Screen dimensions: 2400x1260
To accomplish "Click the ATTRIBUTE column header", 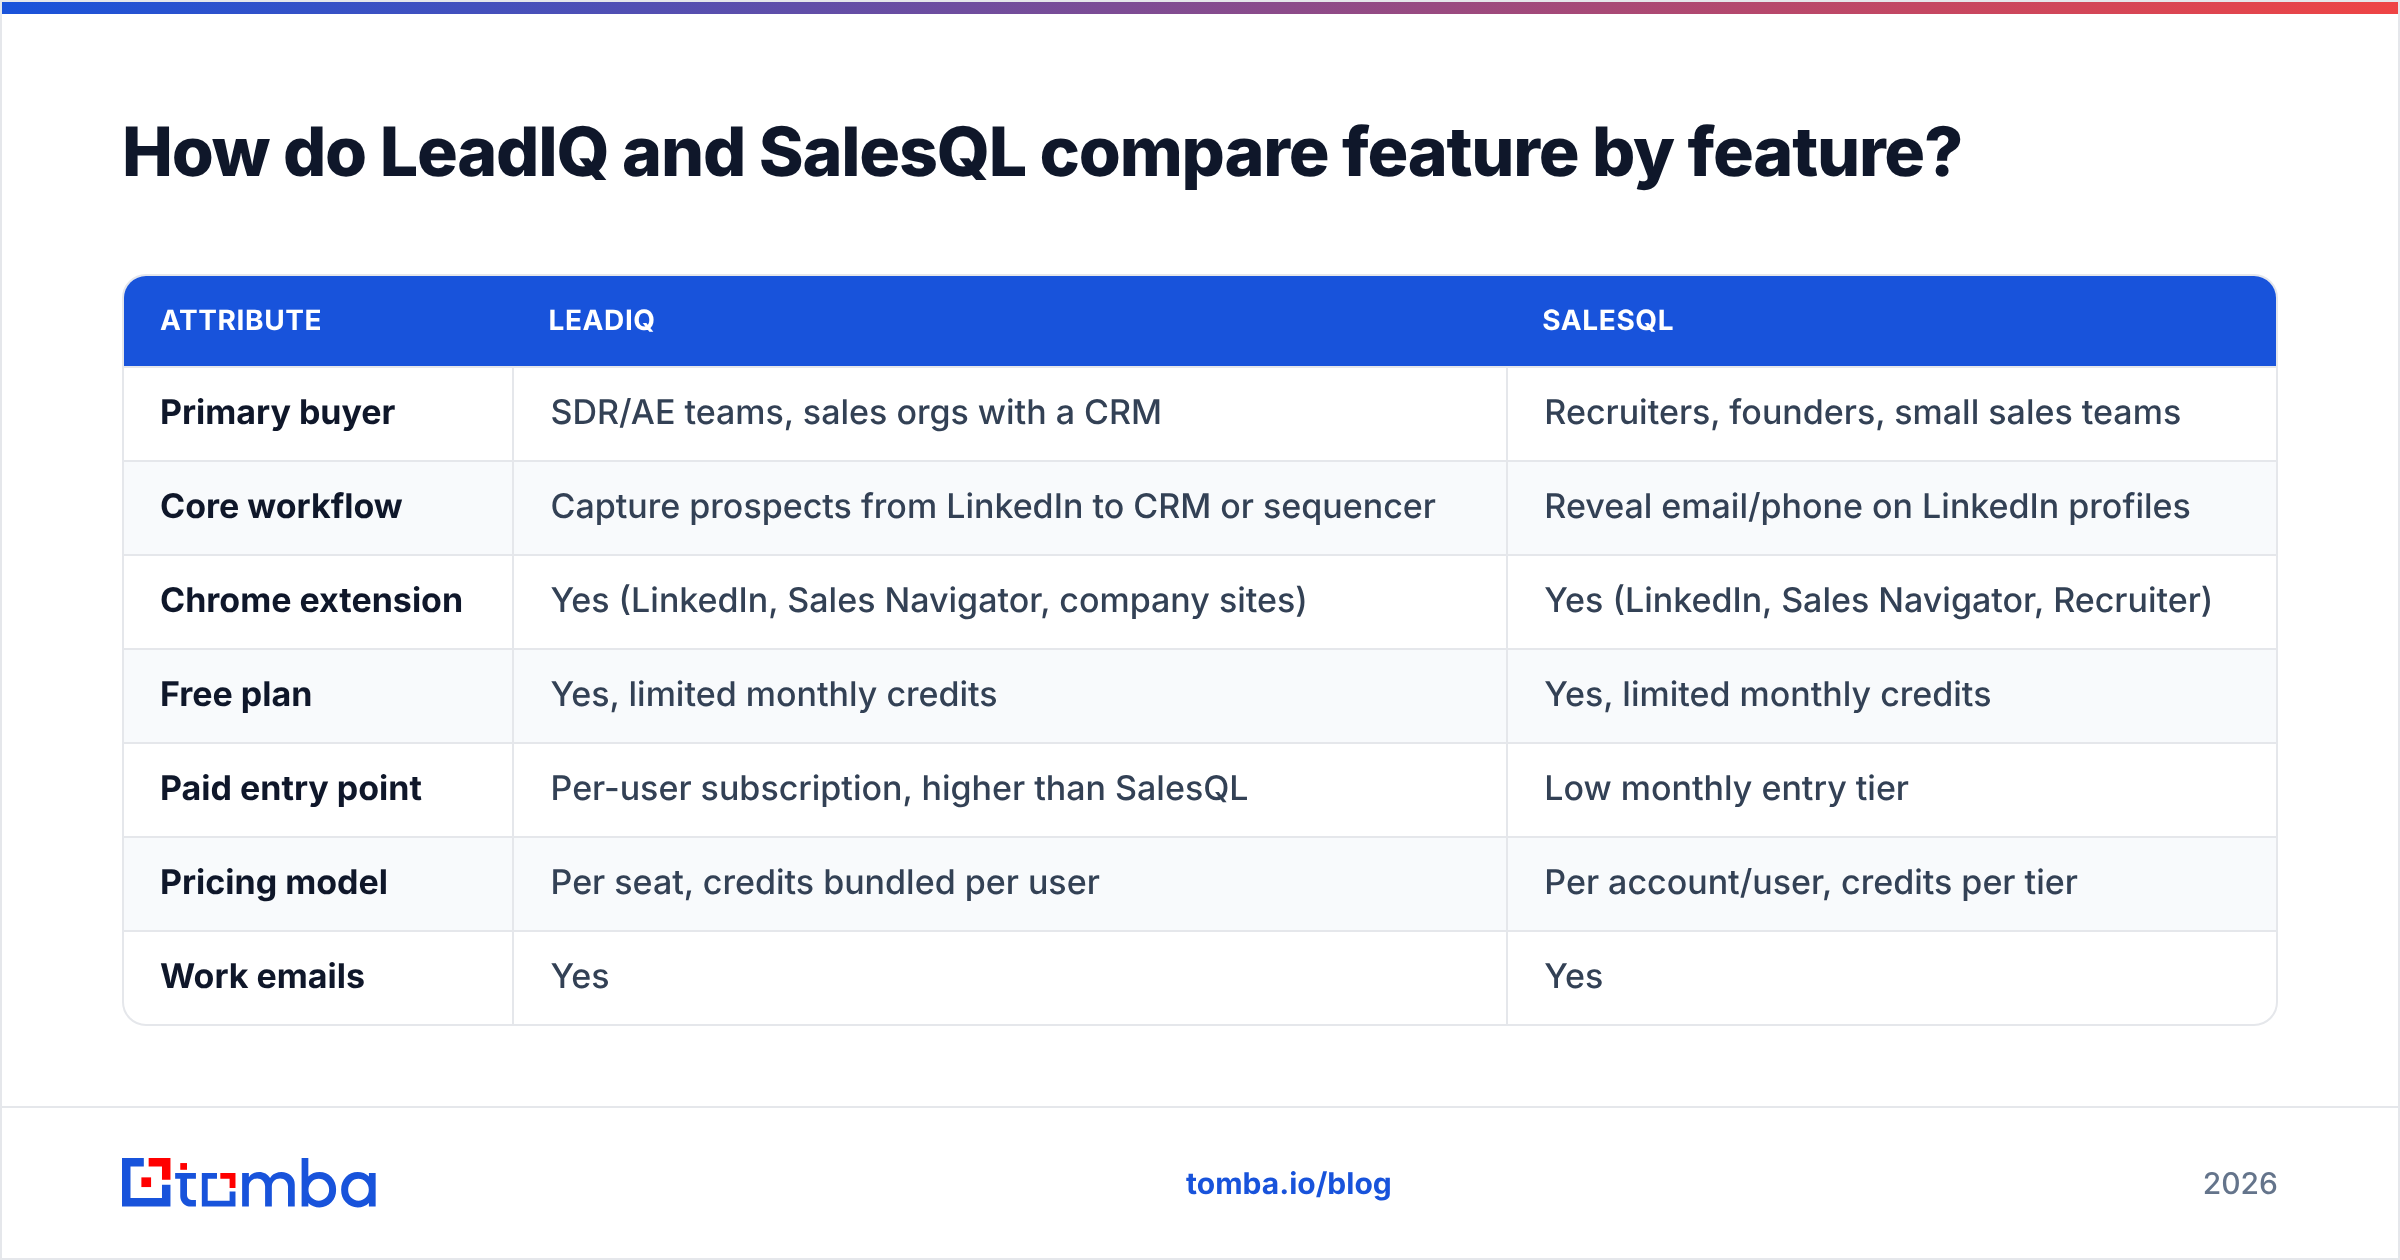I will (241, 321).
